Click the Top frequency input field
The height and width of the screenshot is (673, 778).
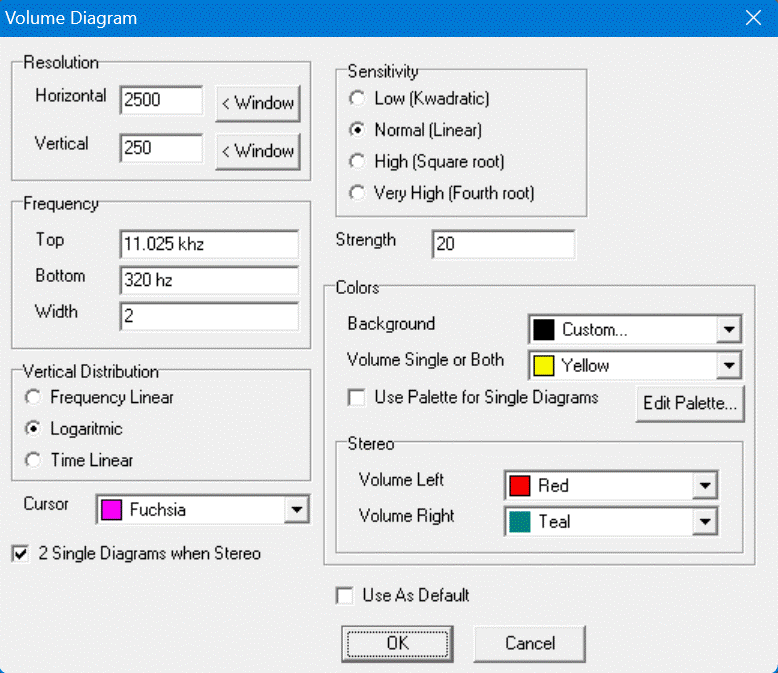pyautogui.click(x=208, y=243)
